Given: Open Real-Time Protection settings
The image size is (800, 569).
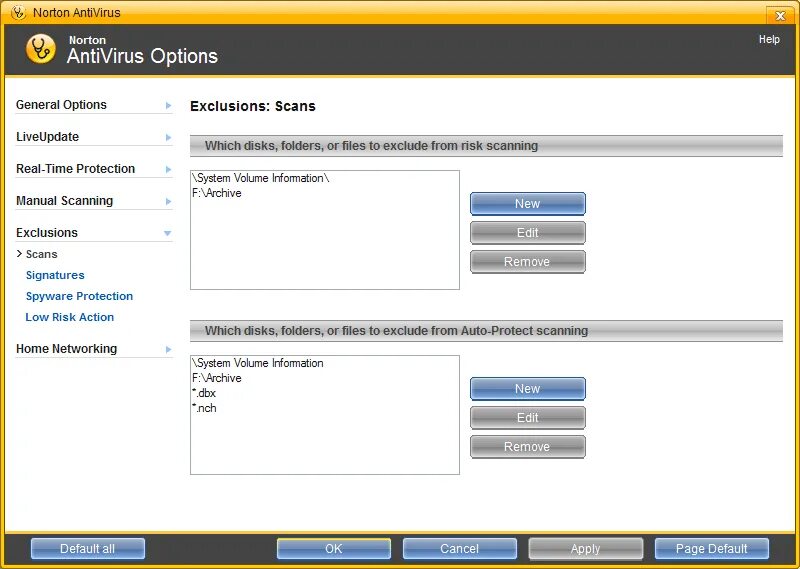Looking at the screenshot, I should tap(76, 168).
